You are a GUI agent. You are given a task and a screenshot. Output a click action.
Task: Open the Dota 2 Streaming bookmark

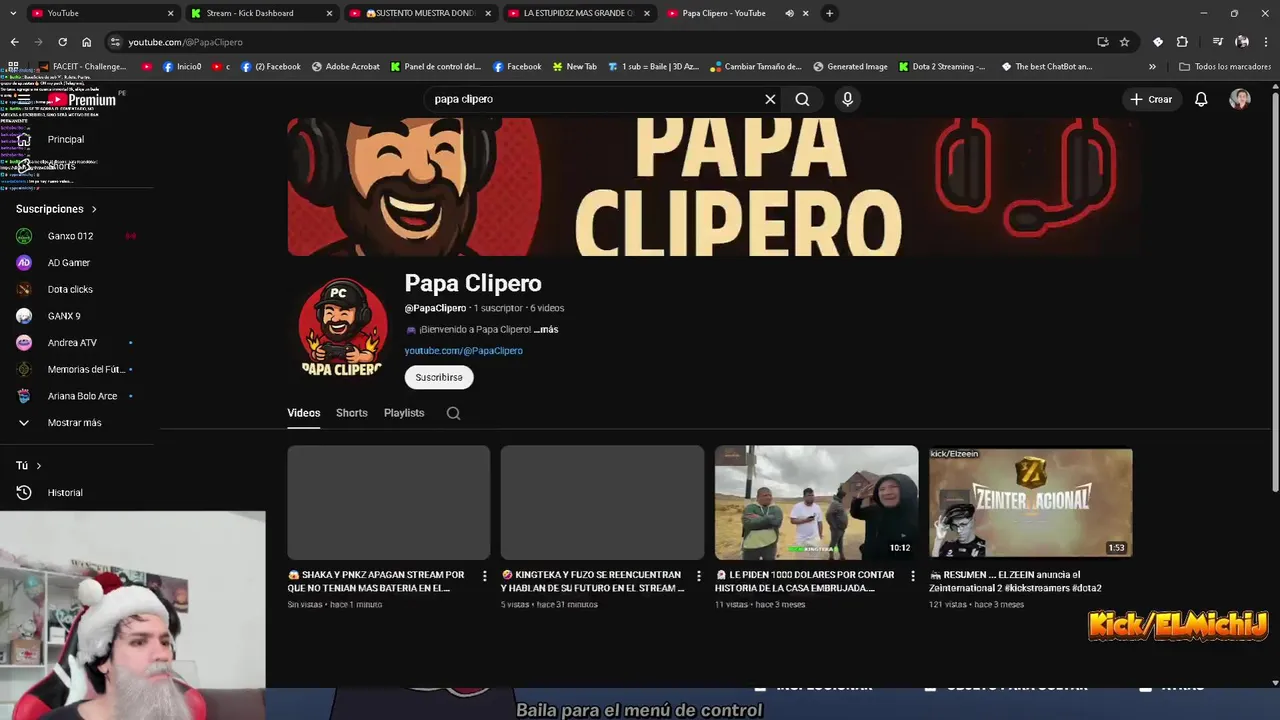coord(942,67)
